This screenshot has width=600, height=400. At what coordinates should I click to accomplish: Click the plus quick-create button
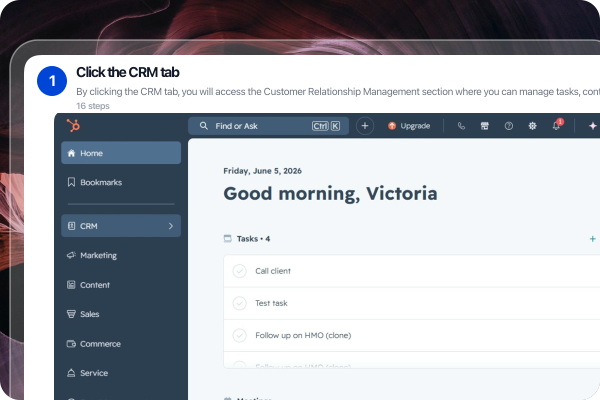point(365,126)
